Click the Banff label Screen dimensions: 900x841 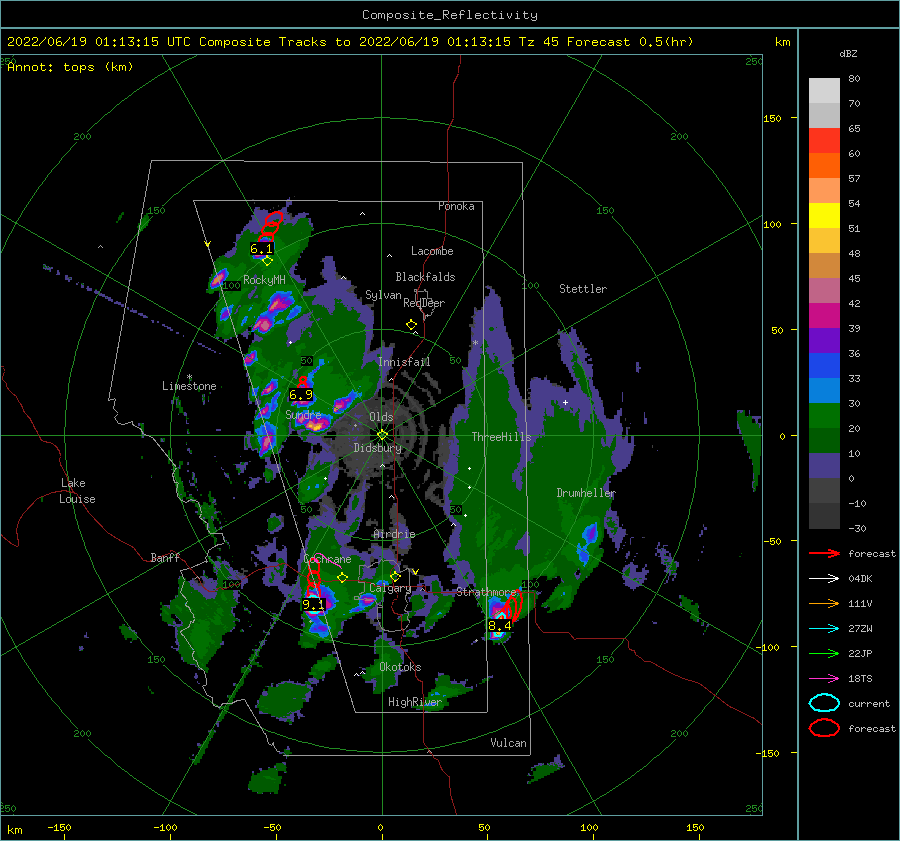click(x=165, y=557)
